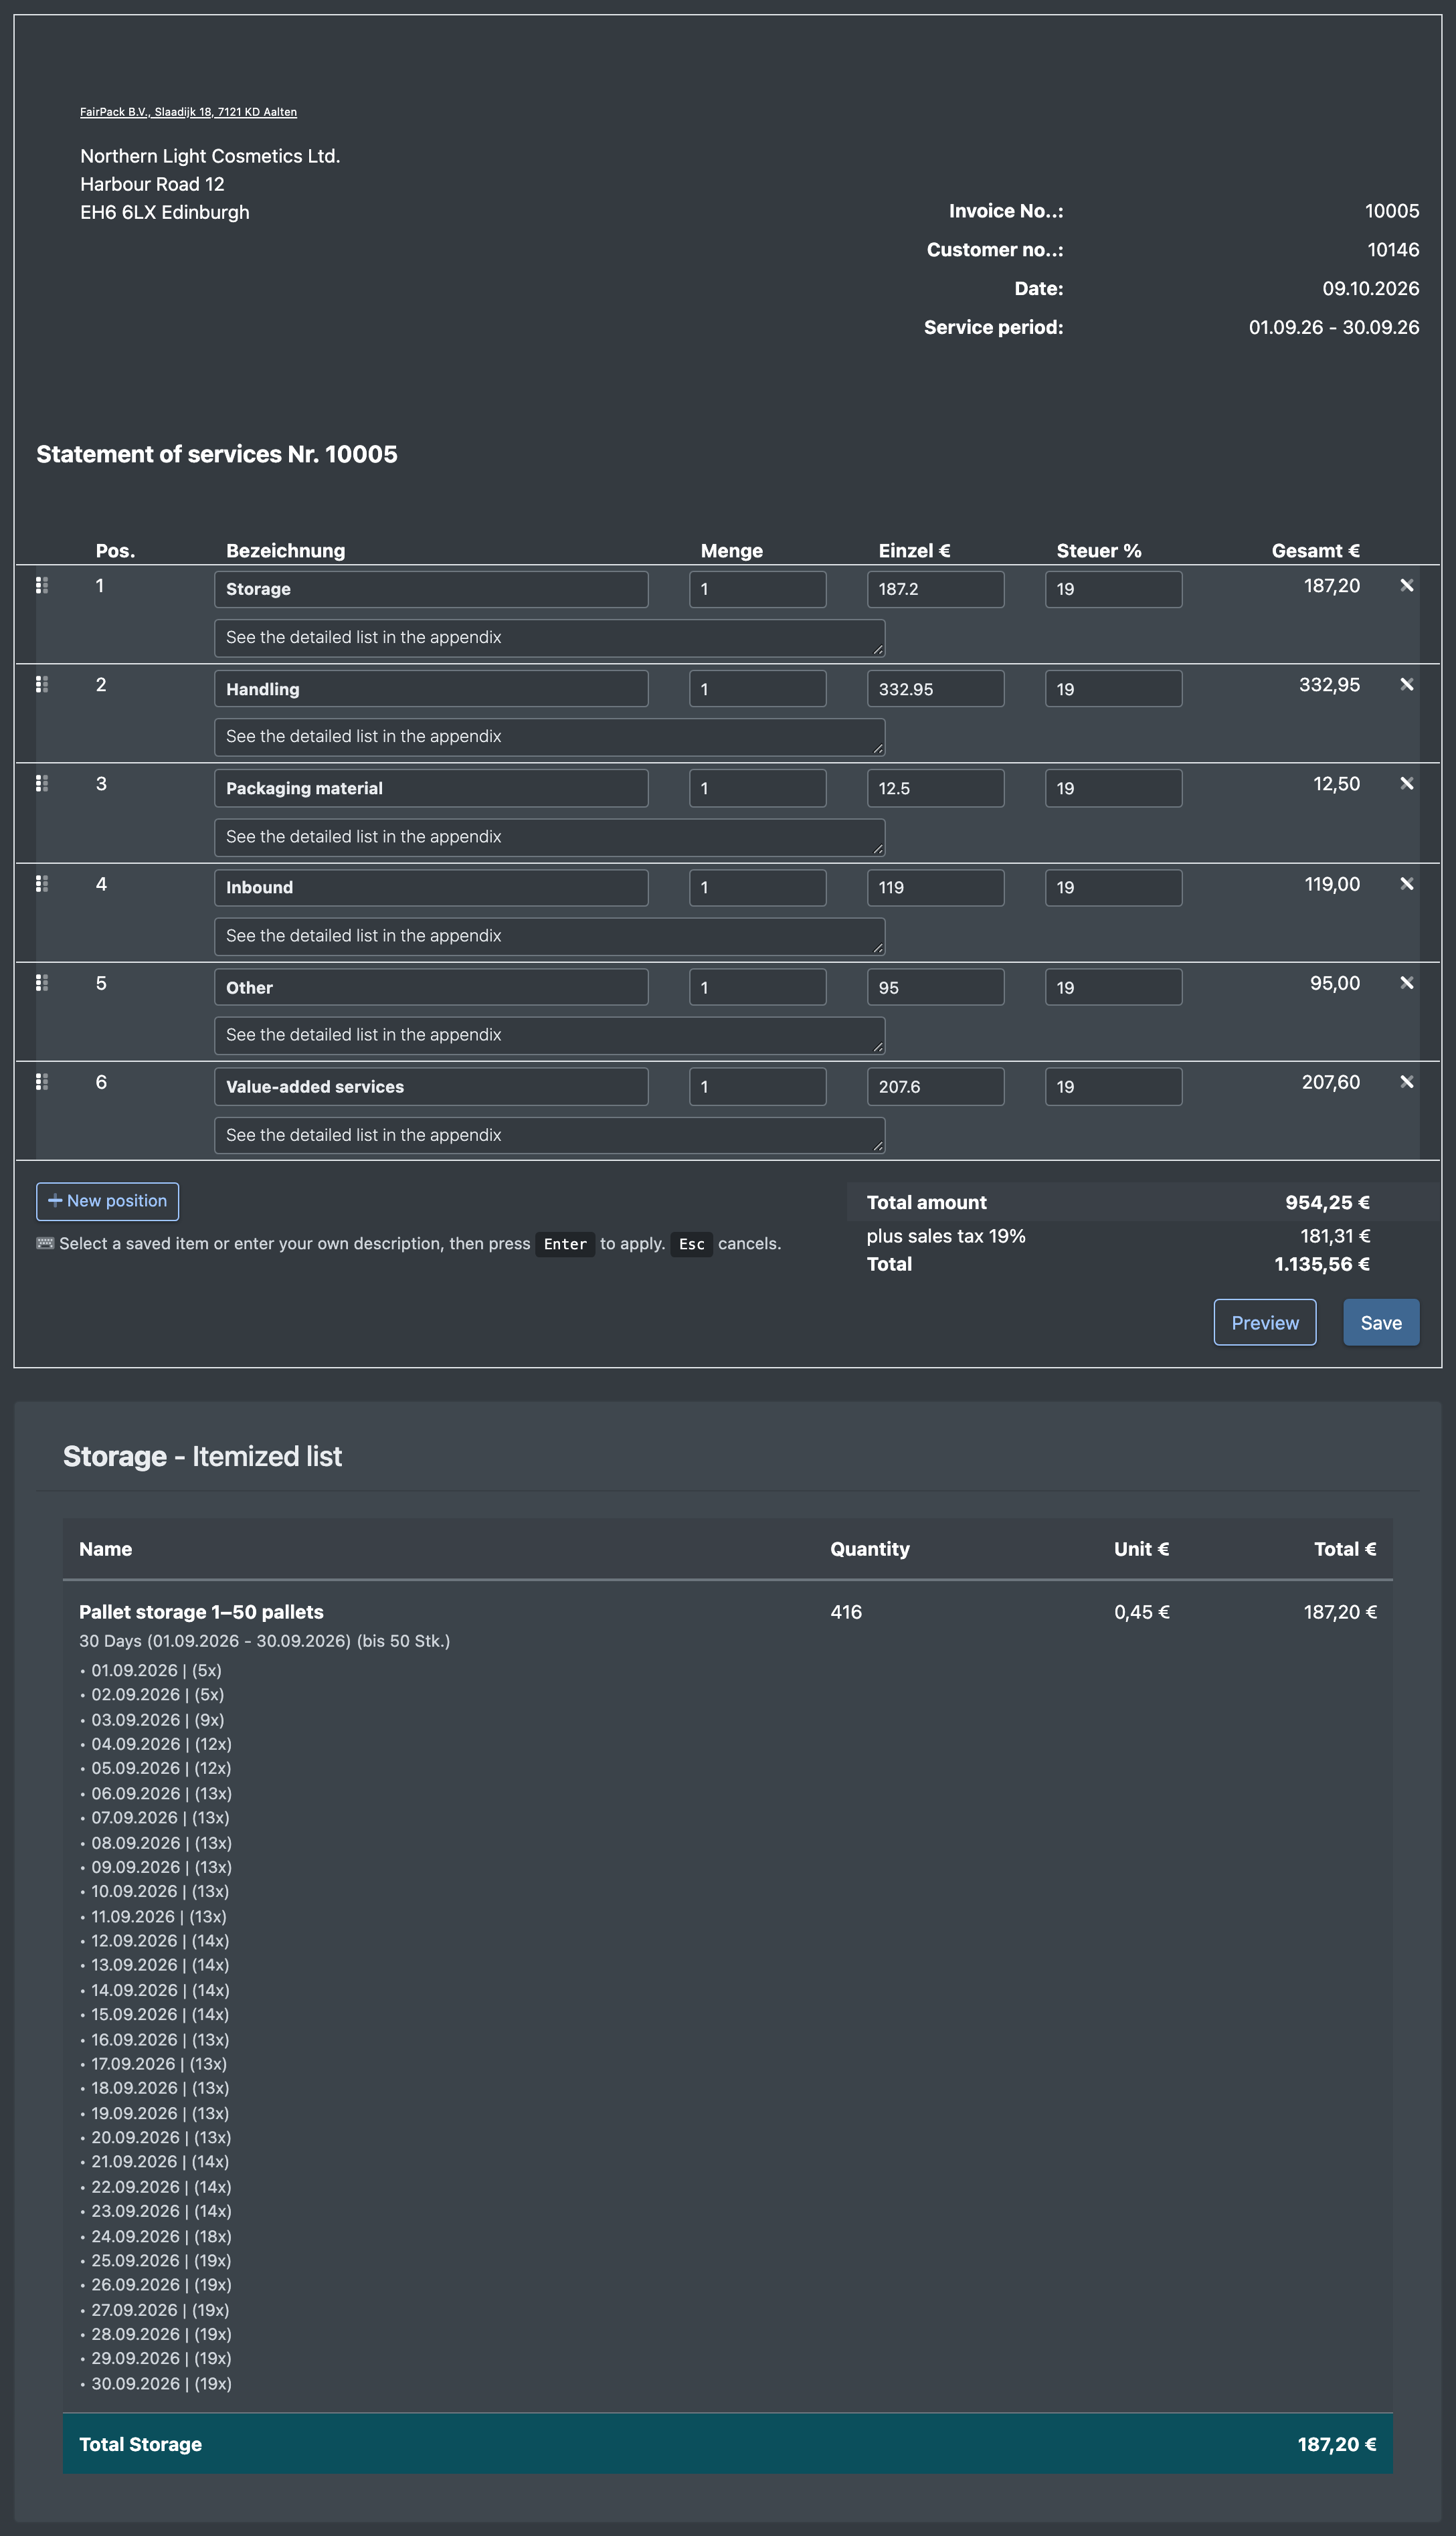Click the Service period 01.09.26 - 30.09.26
1456x2536 pixels.
click(x=1333, y=327)
